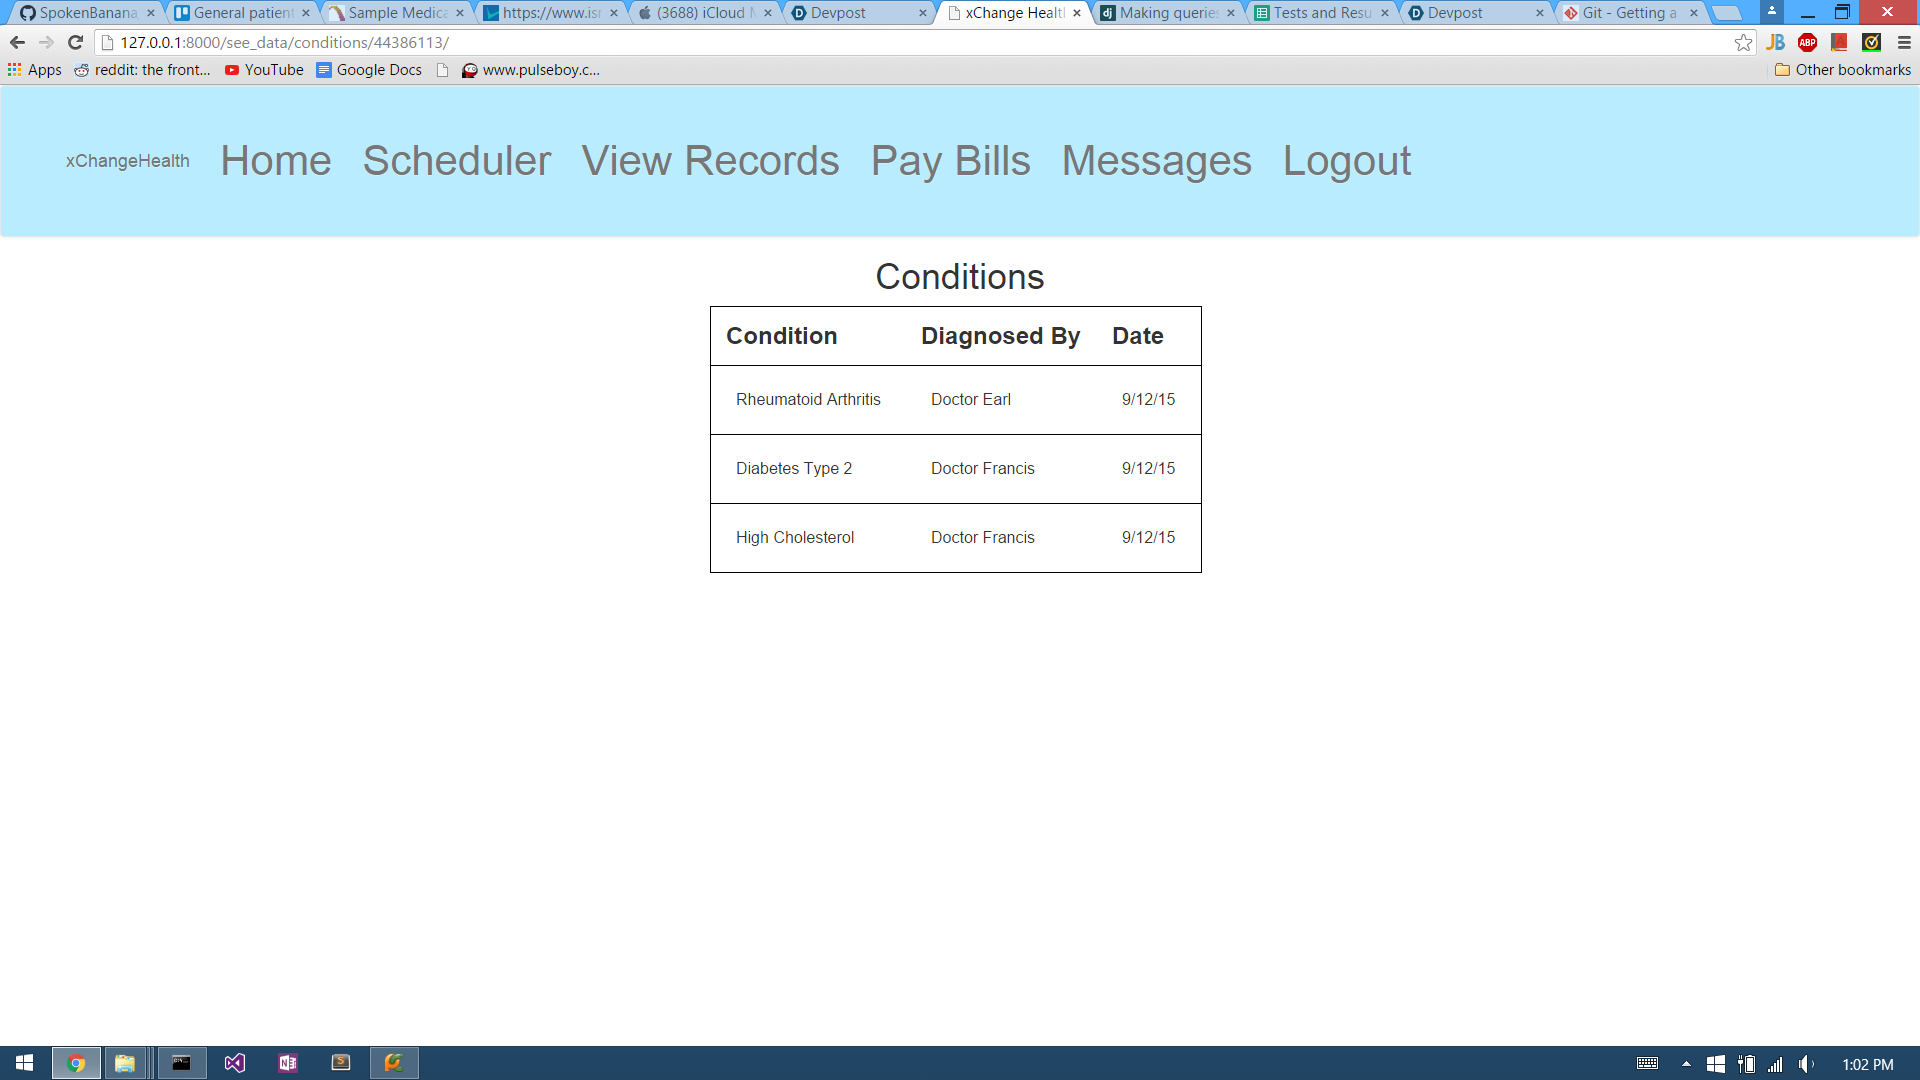The height and width of the screenshot is (1080, 1920).
Task: Bookmark page with star icon
Action: click(1743, 42)
